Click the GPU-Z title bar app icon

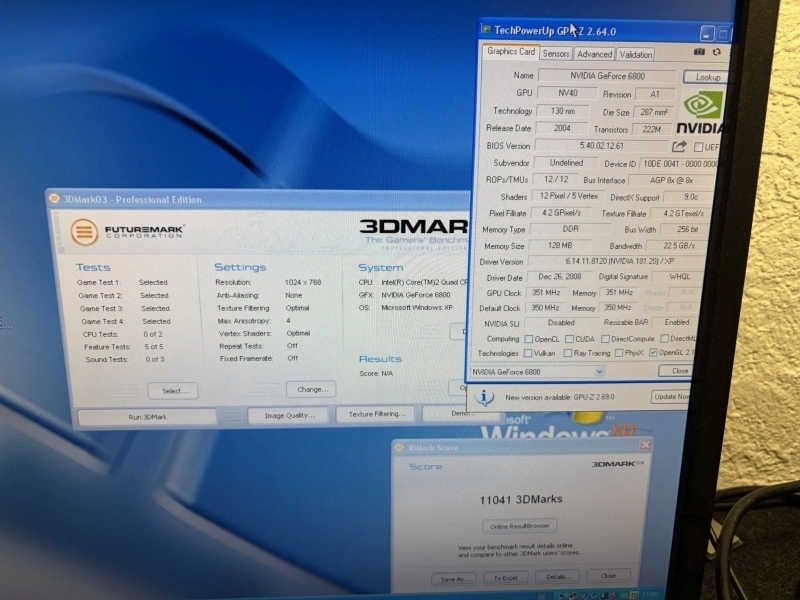[x=486, y=29]
